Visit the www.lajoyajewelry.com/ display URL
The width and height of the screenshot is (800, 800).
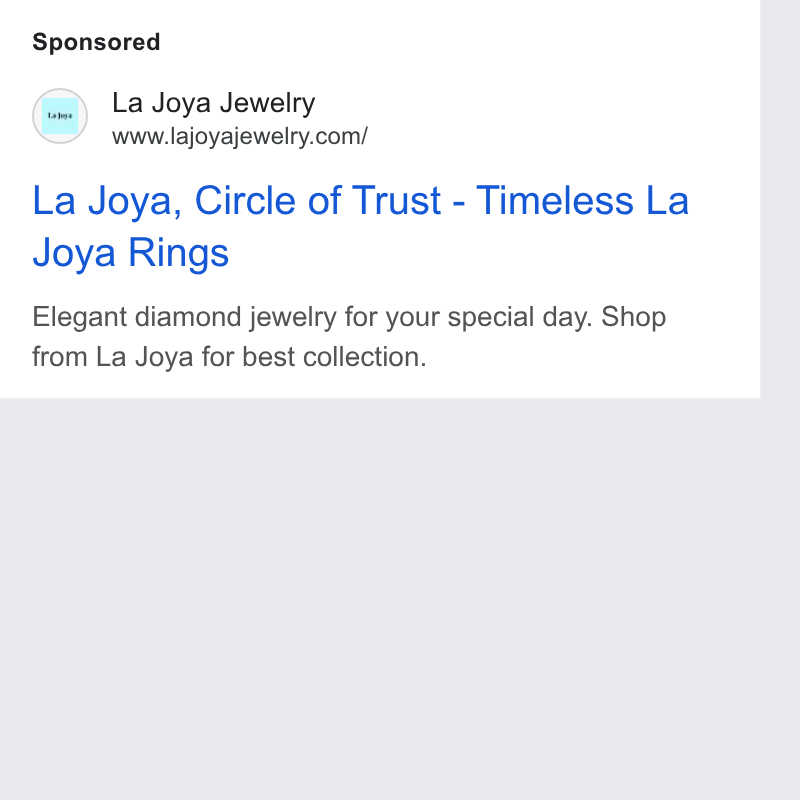coord(240,137)
